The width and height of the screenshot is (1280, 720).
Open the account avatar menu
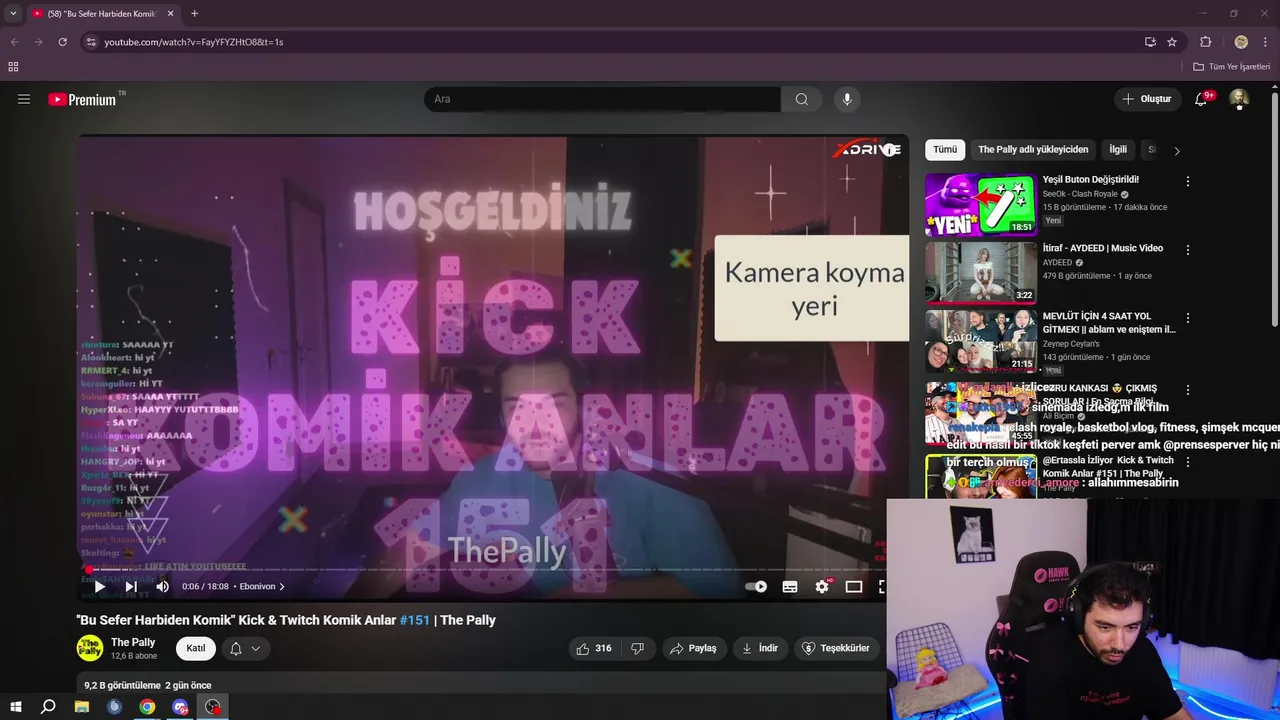(1239, 99)
